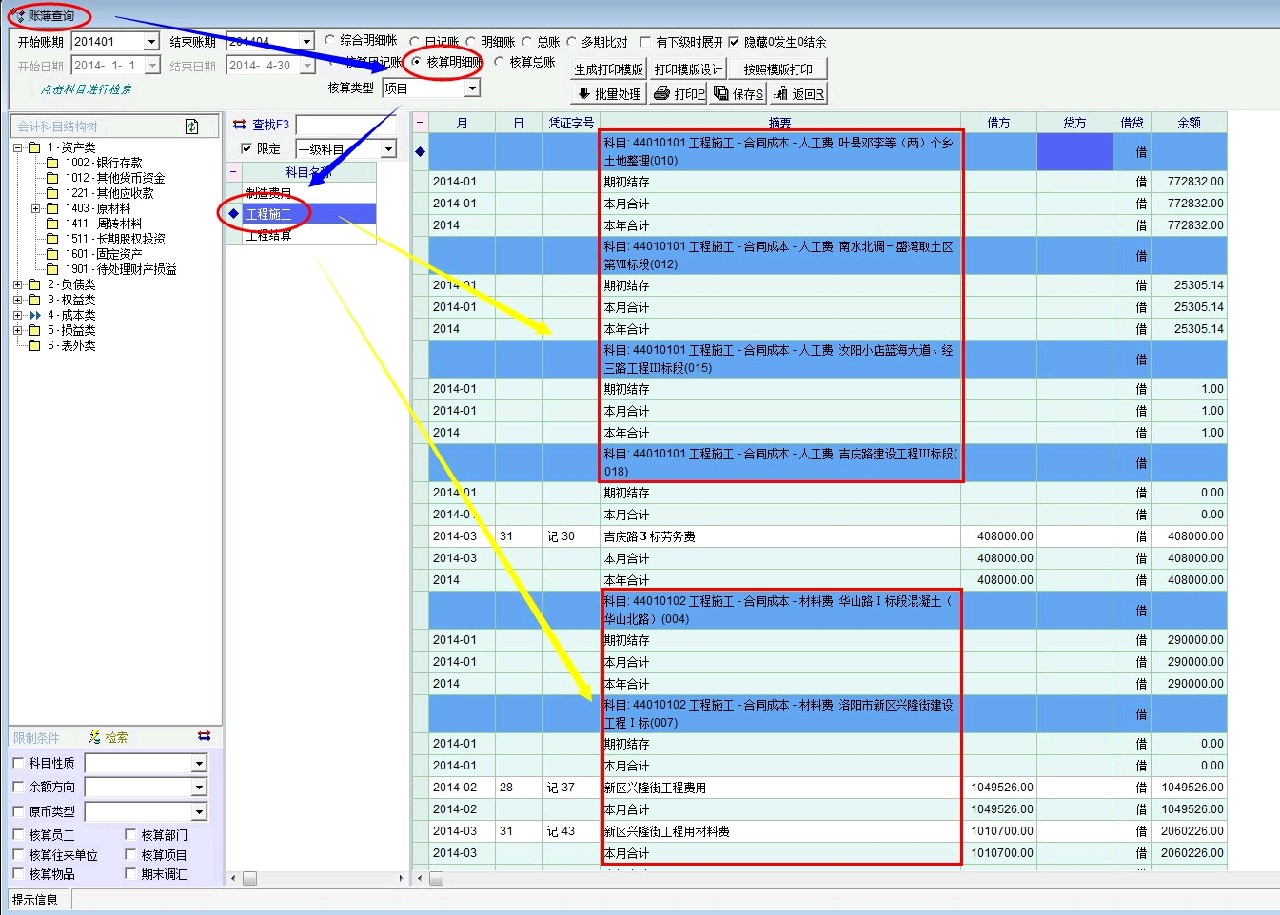
Task: Click the horizontal scrollbar thumb under subject list
Action: pyautogui.click(x=250, y=878)
